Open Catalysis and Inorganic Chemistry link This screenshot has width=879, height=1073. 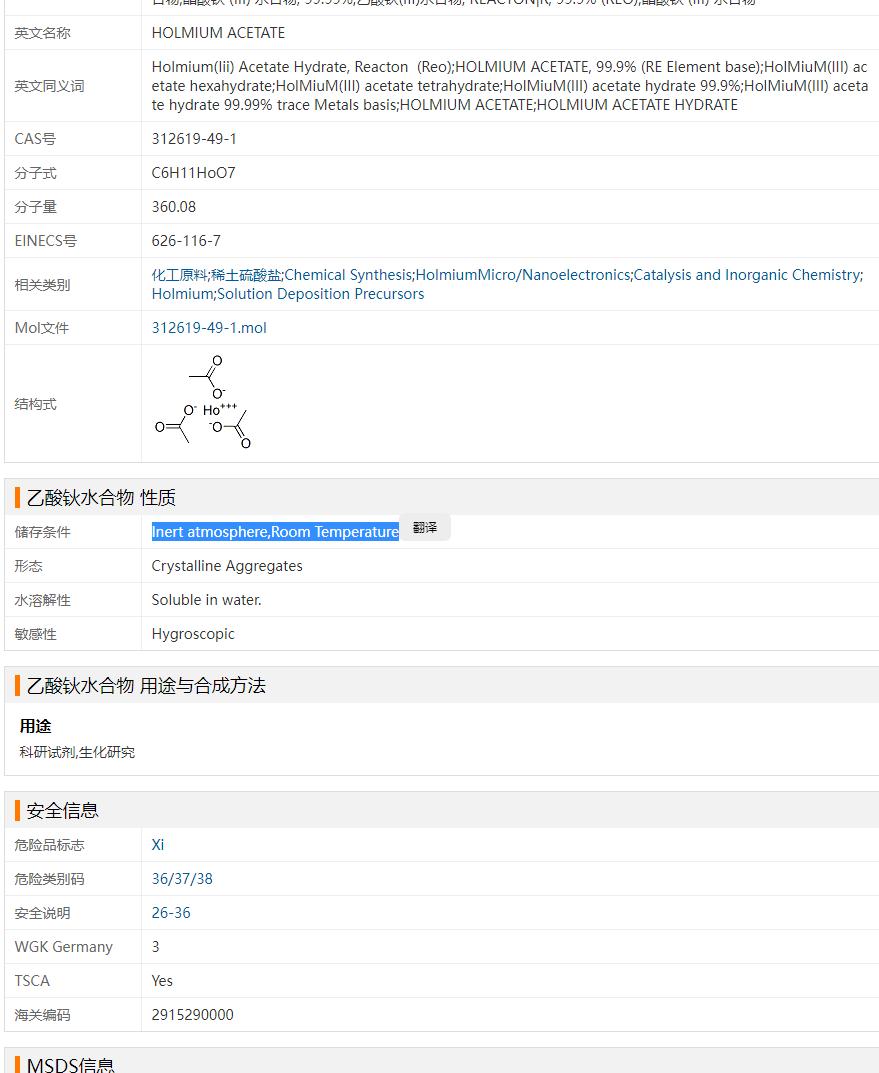746,275
